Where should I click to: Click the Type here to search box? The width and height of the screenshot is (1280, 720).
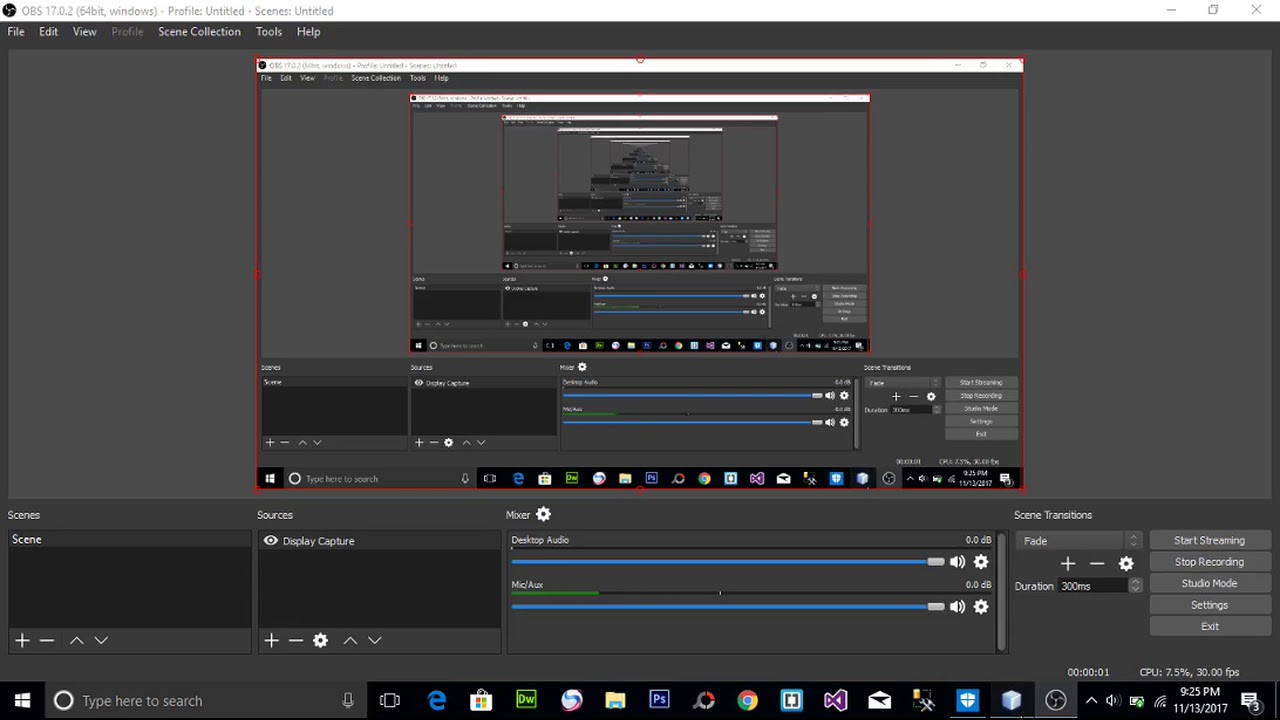[208, 701]
